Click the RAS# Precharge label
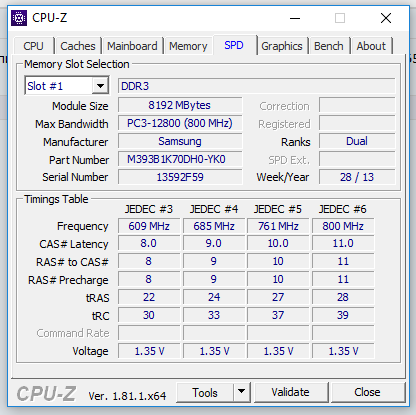416x415 pixels. pyautogui.click(x=68, y=280)
